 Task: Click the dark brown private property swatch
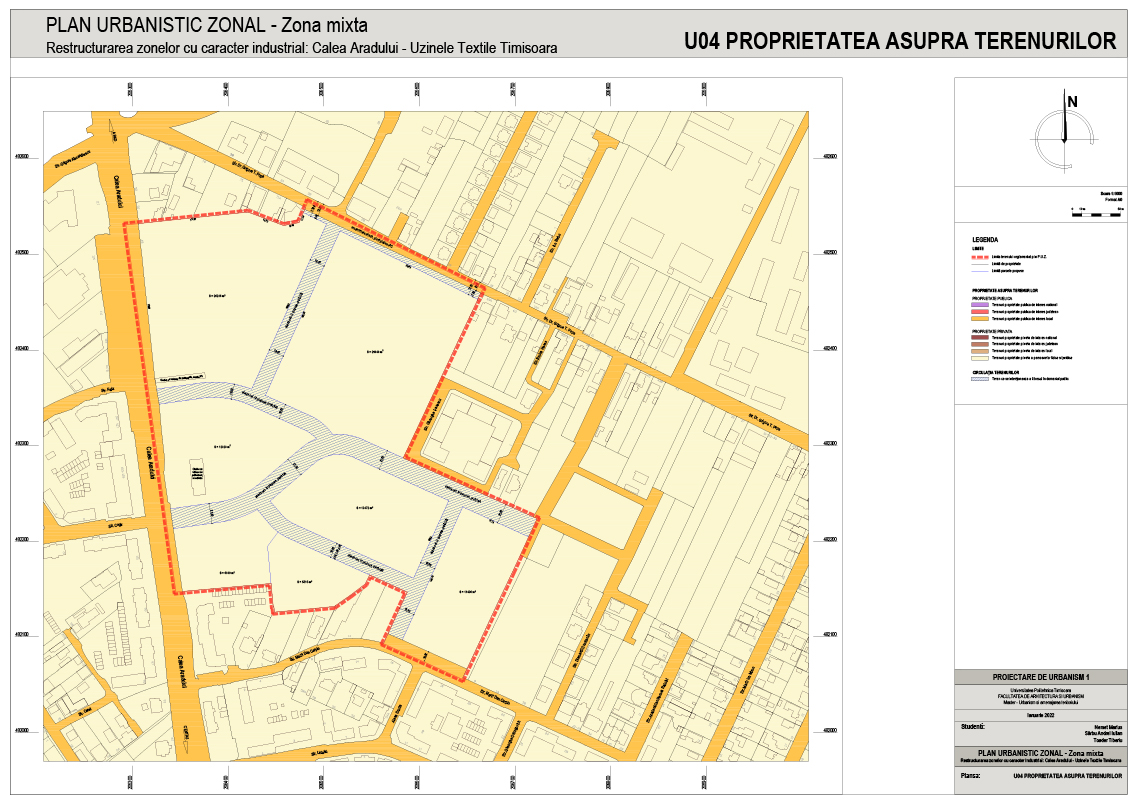pyautogui.click(x=979, y=338)
